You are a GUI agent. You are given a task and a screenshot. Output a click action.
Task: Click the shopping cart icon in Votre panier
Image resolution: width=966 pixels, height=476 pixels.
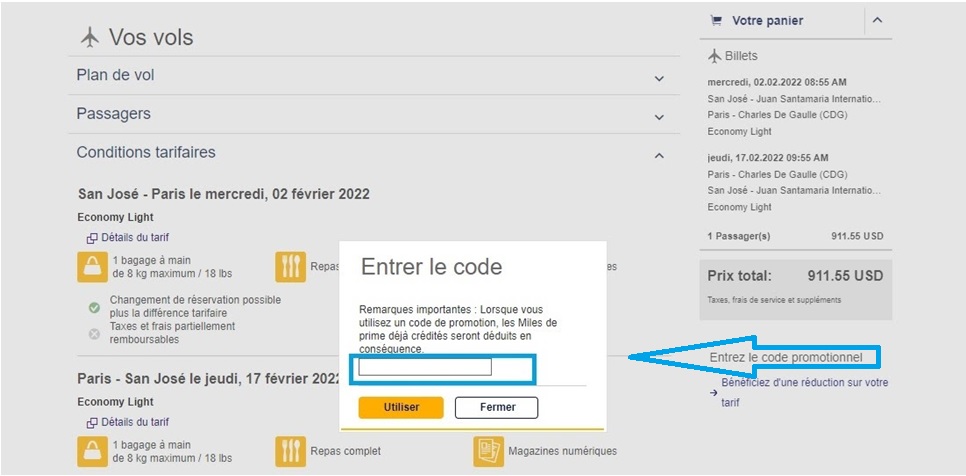pyautogui.click(x=716, y=20)
